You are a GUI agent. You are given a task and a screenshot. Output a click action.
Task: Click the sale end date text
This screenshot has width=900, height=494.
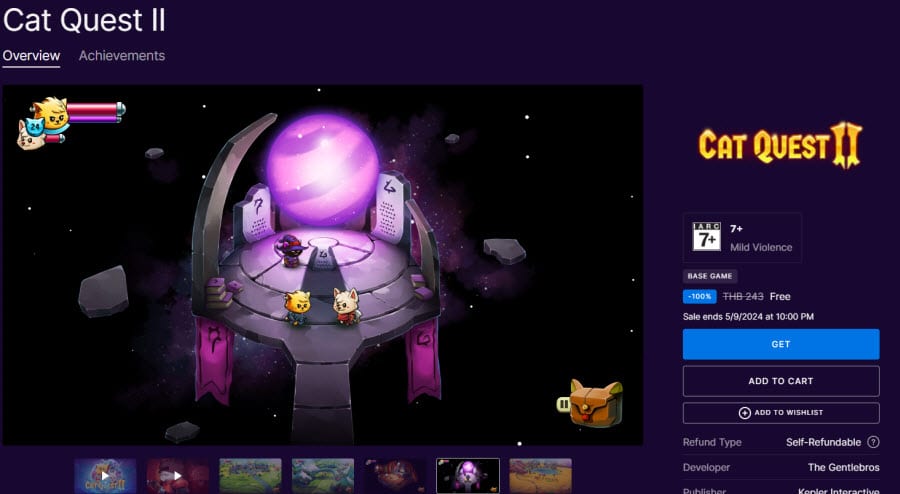(748, 317)
